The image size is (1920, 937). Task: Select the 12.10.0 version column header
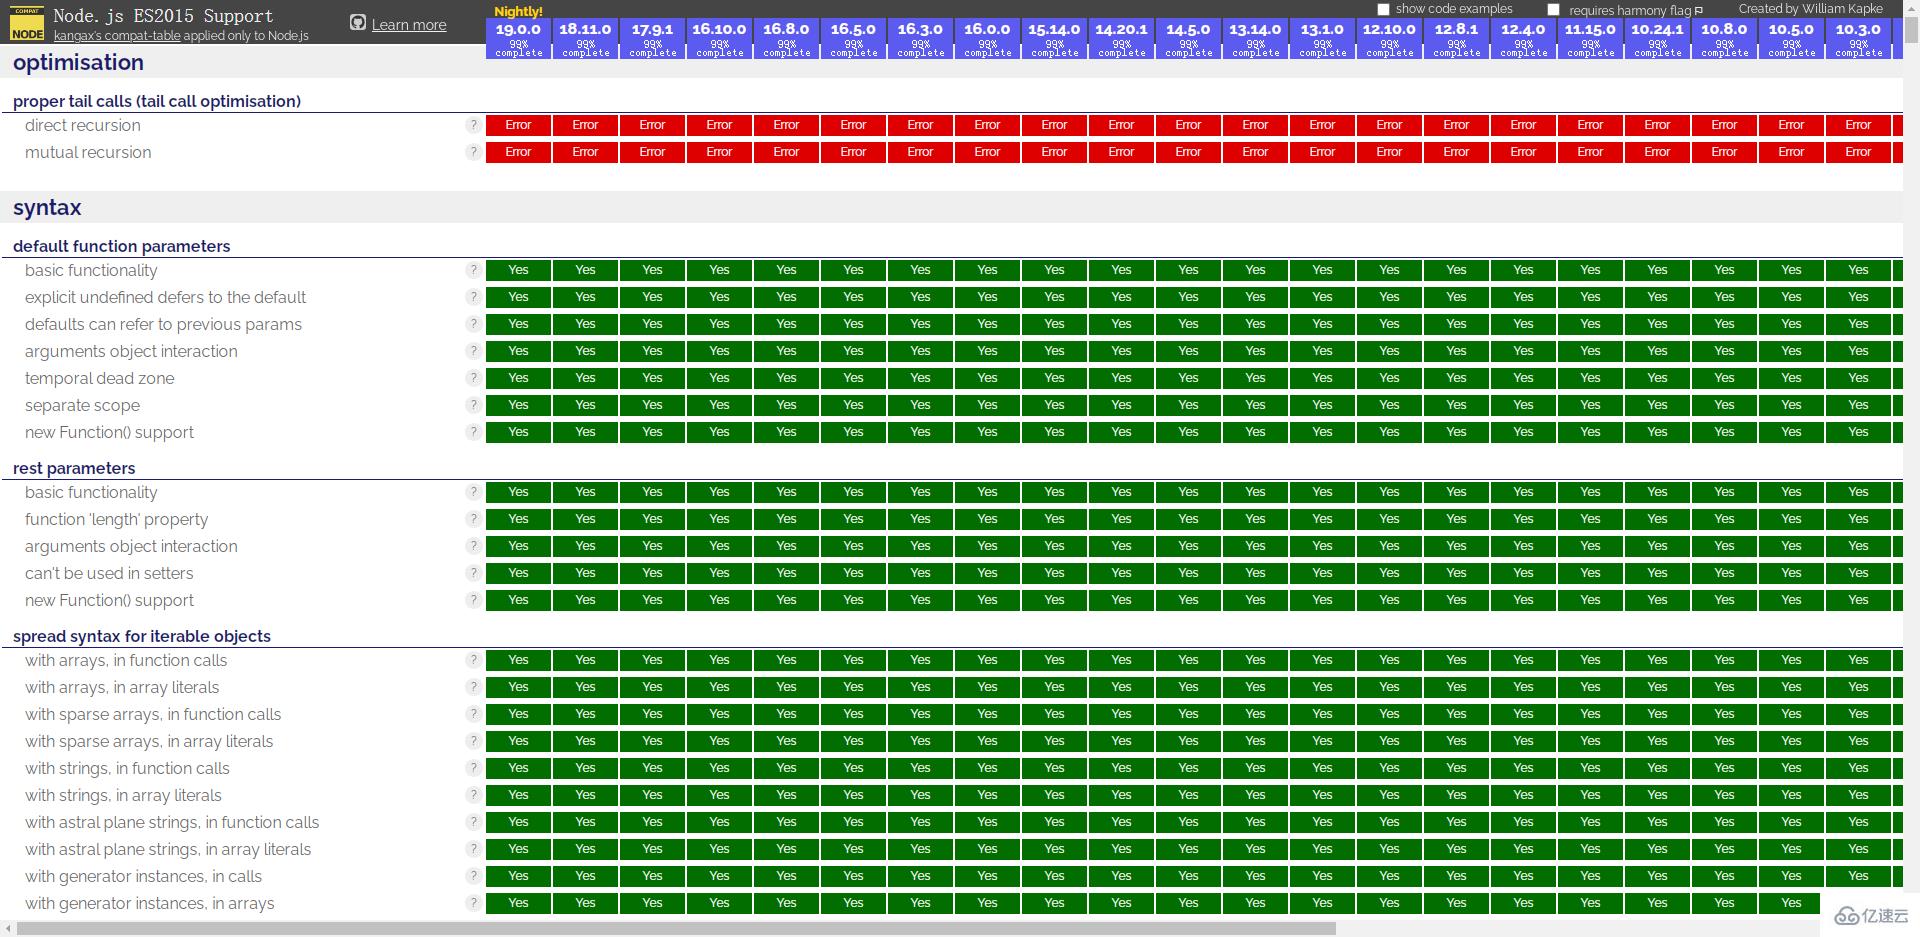point(1389,38)
